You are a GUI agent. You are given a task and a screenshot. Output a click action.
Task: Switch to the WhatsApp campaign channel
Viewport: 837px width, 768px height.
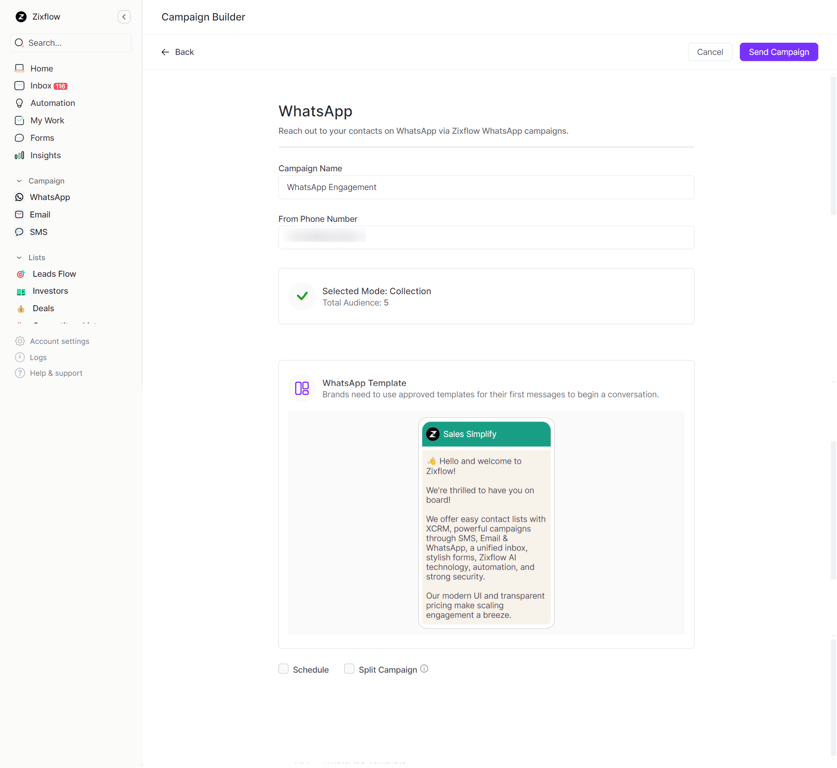49,197
